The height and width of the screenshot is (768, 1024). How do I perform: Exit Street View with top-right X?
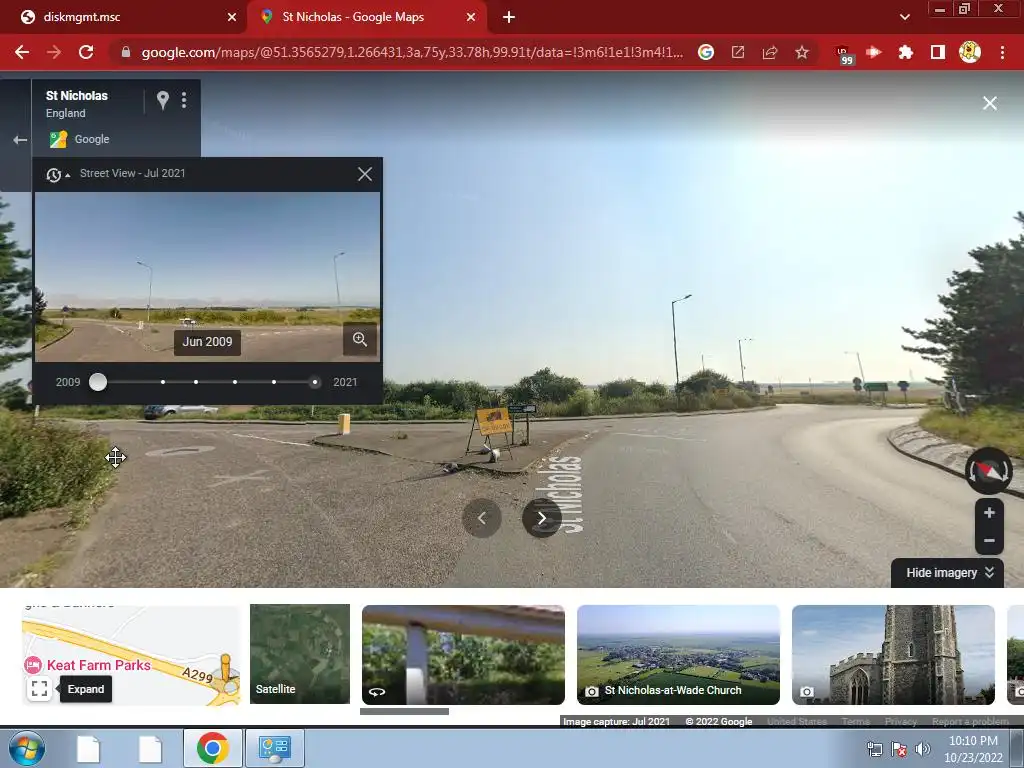(990, 103)
